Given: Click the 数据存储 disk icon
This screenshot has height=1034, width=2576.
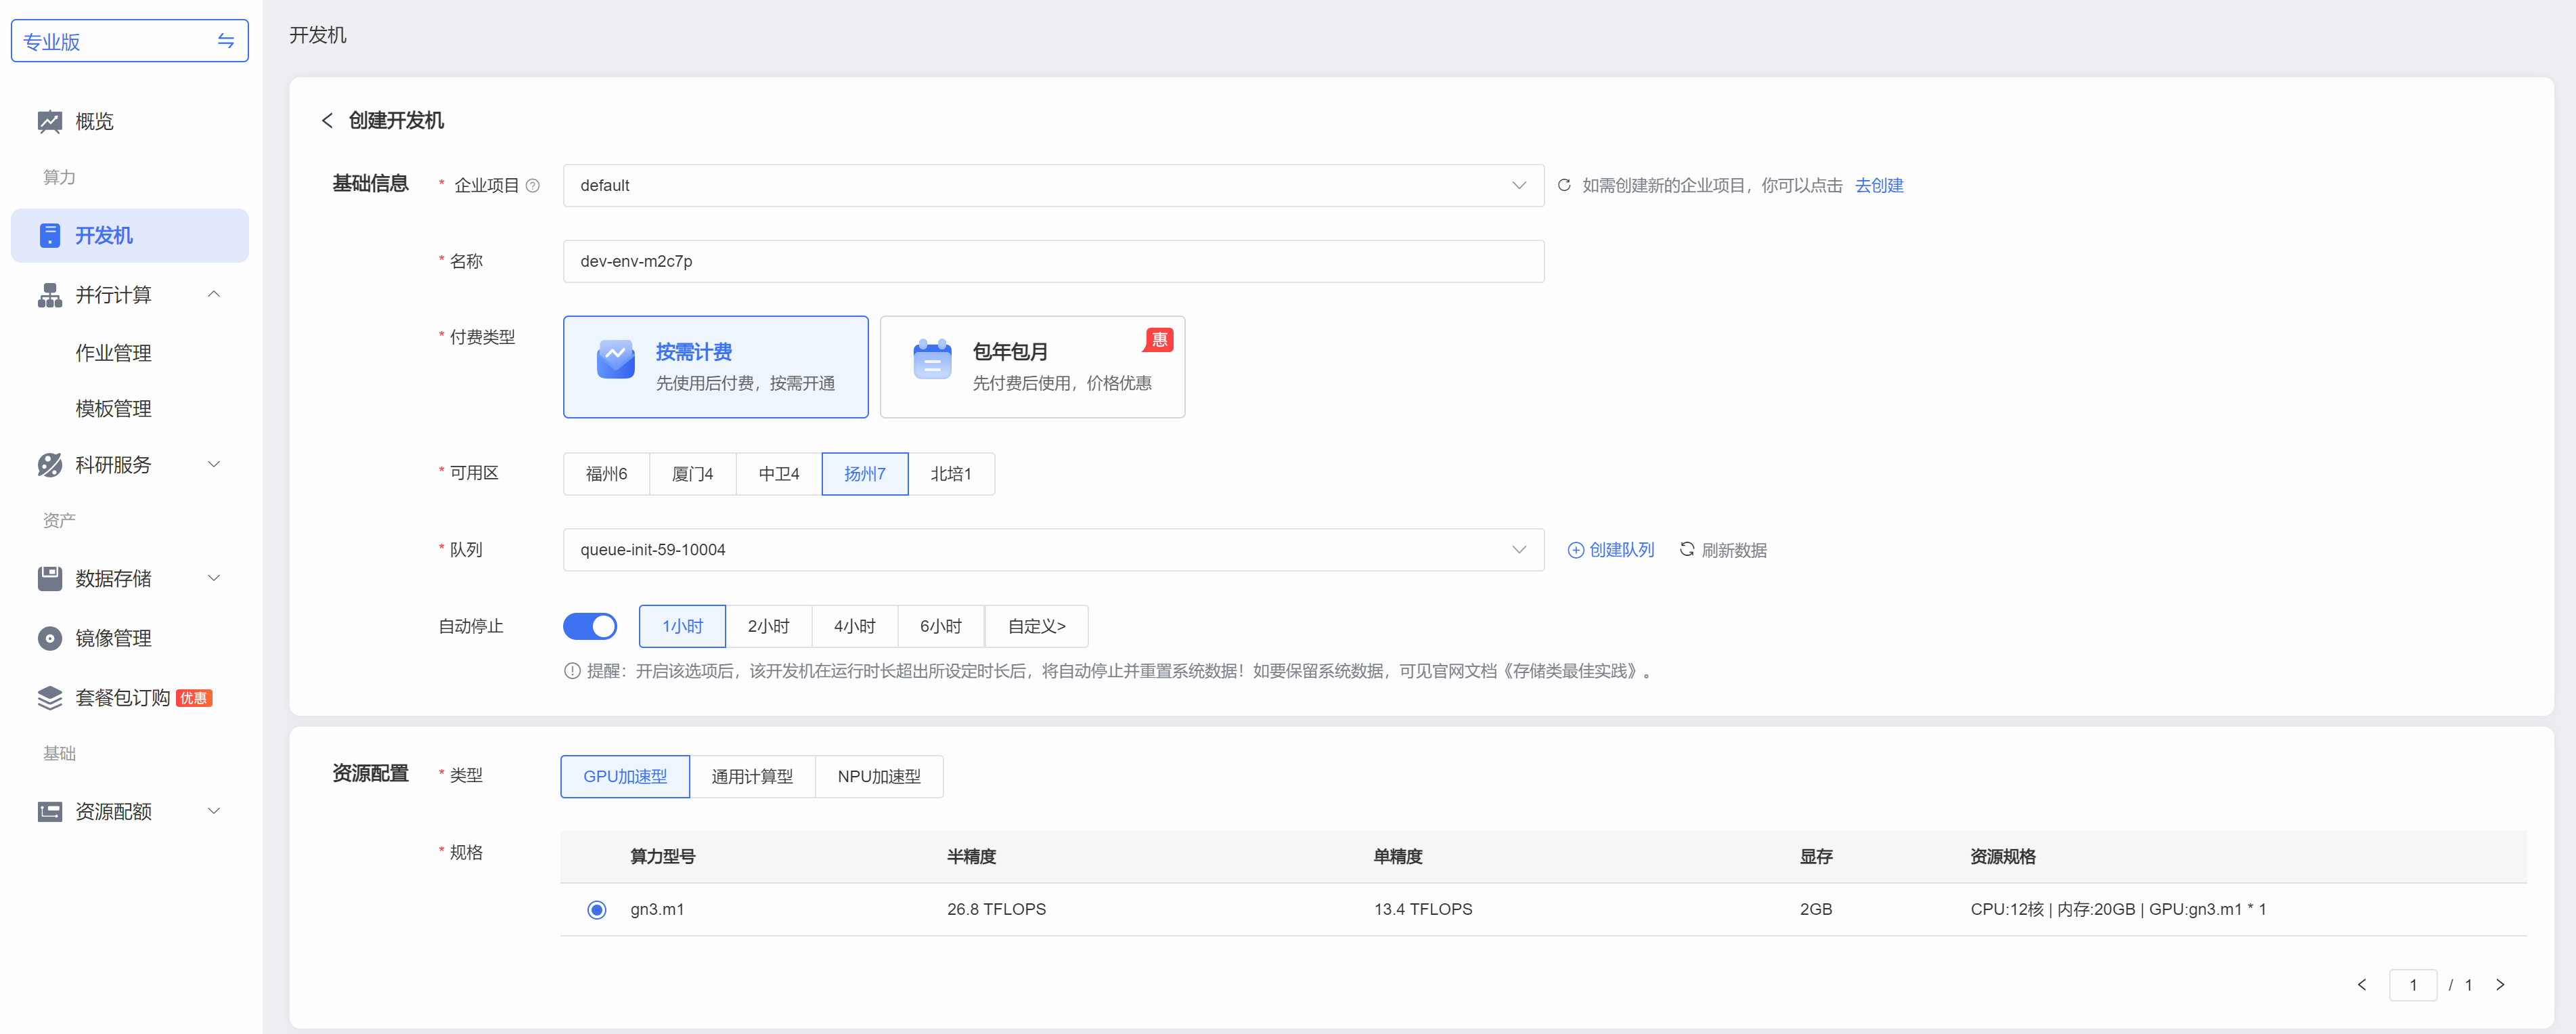Looking at the screenshot, I should click(x=50, y=579).
